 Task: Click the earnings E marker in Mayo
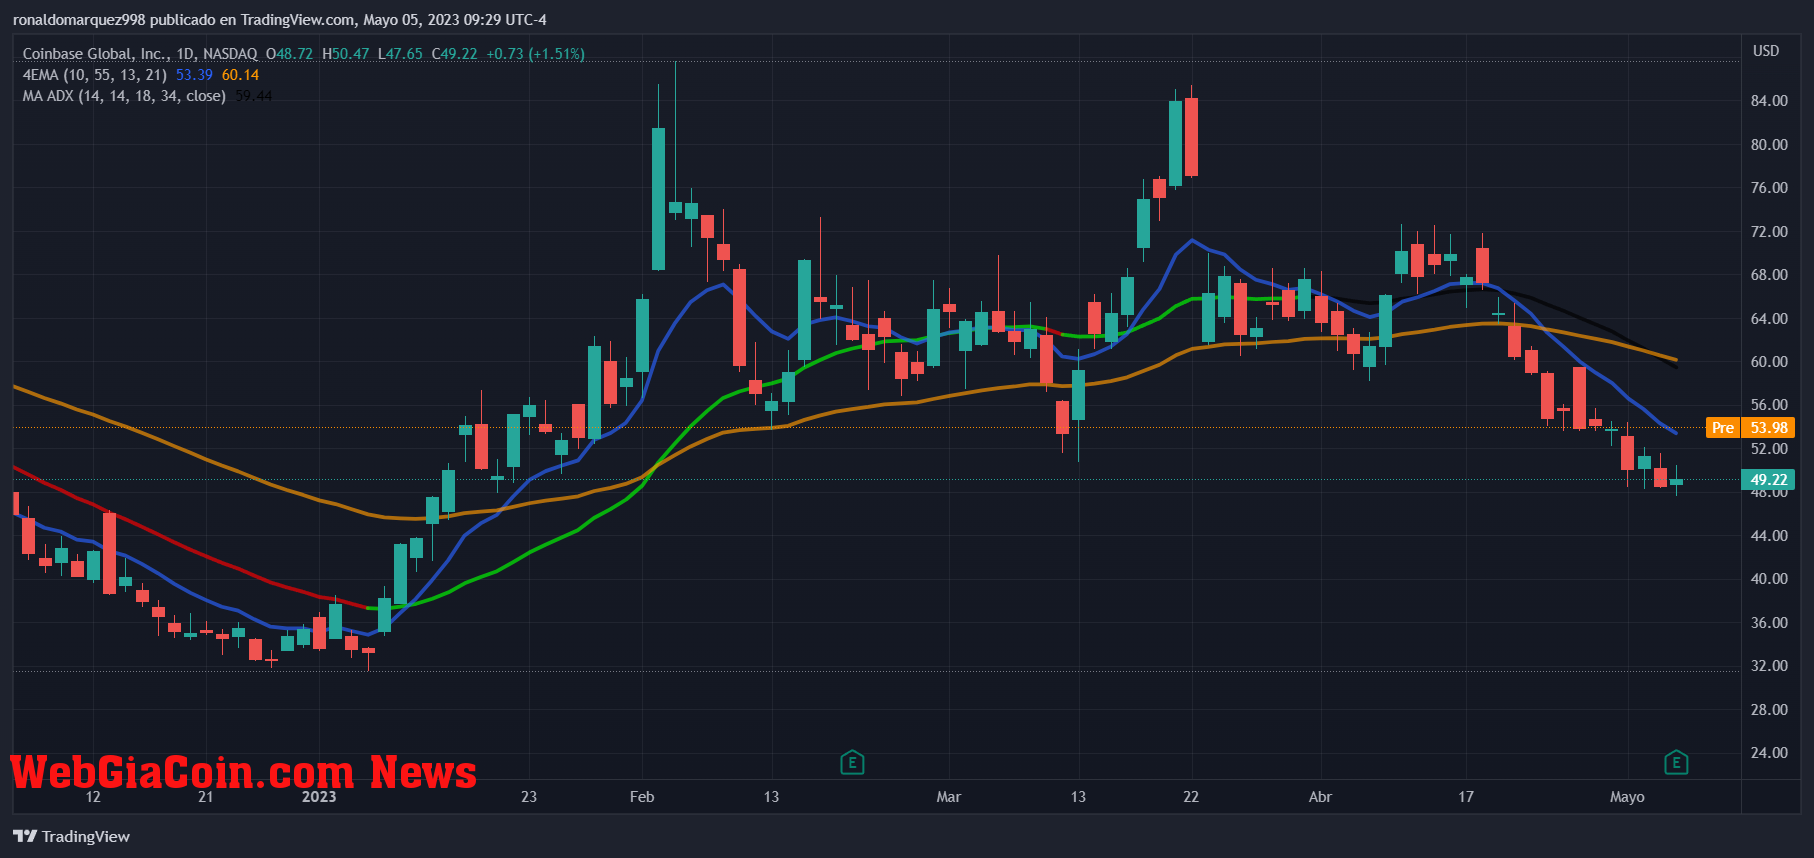coord(1676,763)
